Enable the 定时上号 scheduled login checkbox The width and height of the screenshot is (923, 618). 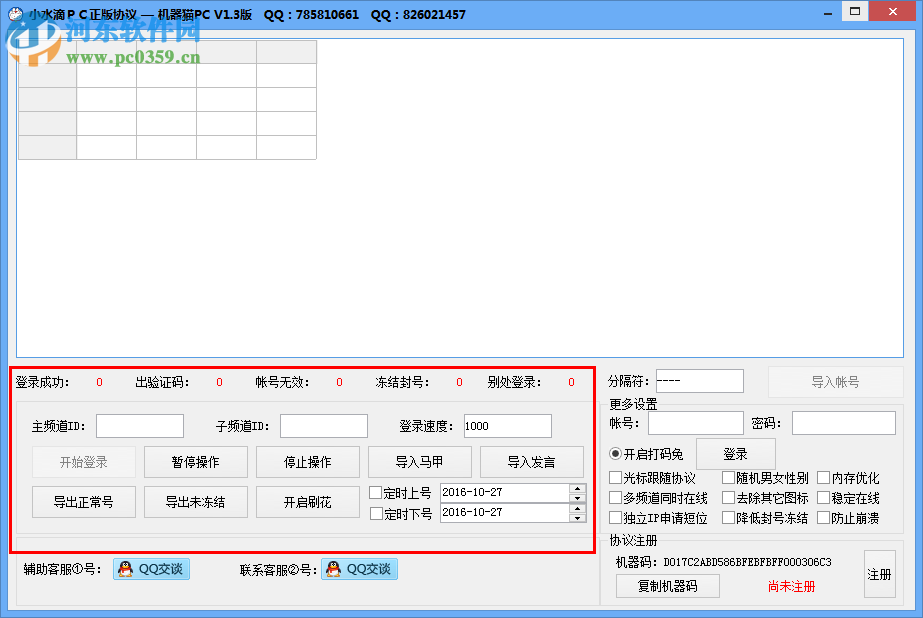[x=378, y=491]
